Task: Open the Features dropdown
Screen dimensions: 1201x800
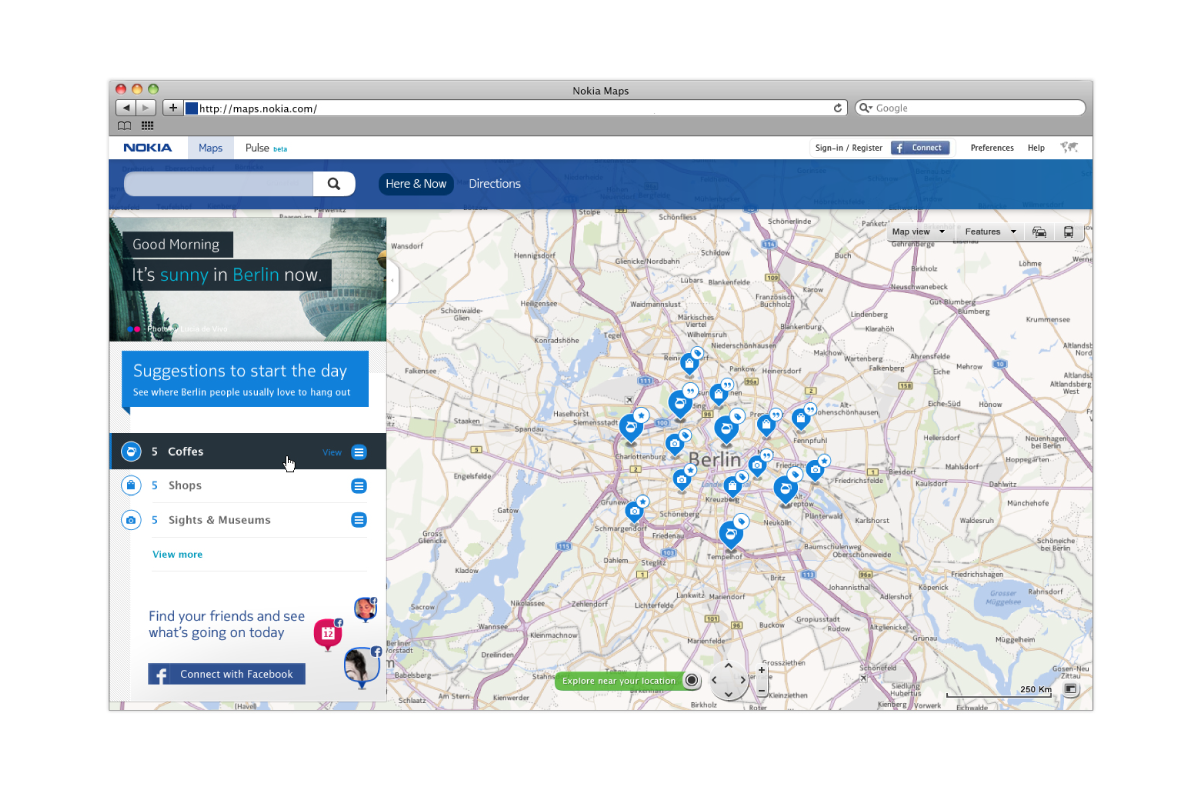Action: pyautogui.click(x=990, y=232)
